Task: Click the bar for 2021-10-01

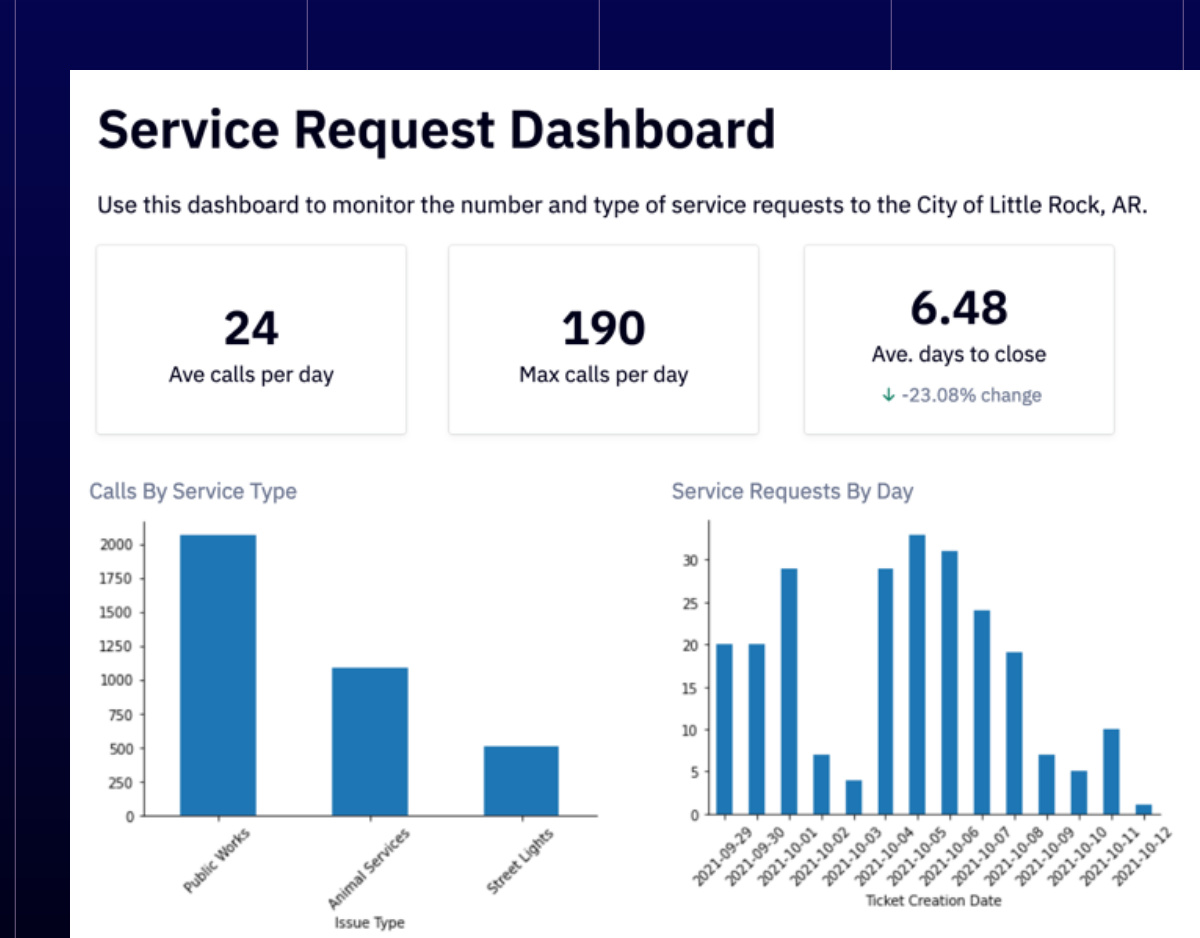Action: 789,691
